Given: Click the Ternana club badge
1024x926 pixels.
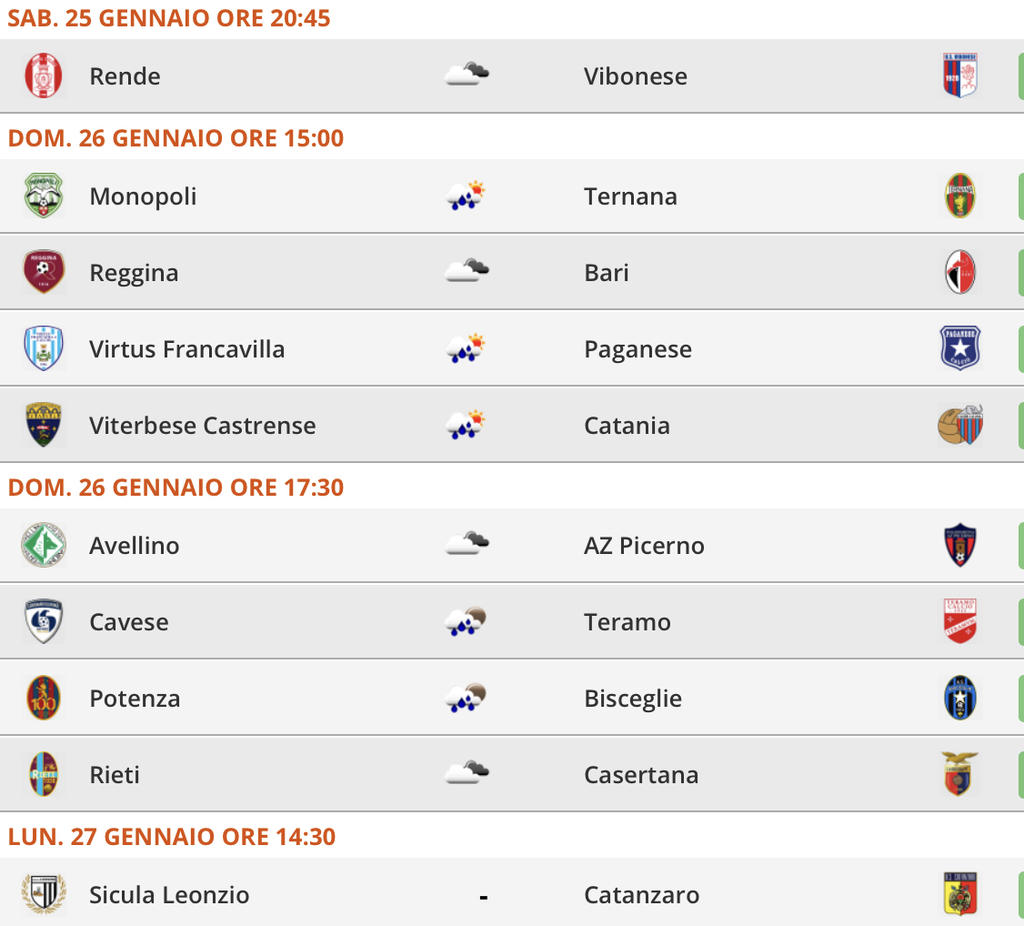Looking at the screenshot, I should click(x=960, y=196).
